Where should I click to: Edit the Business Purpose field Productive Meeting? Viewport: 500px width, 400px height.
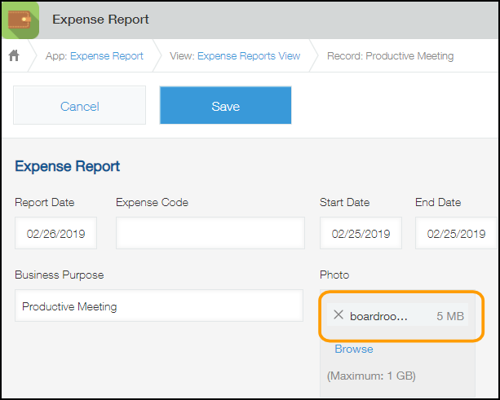click(159, 306)
